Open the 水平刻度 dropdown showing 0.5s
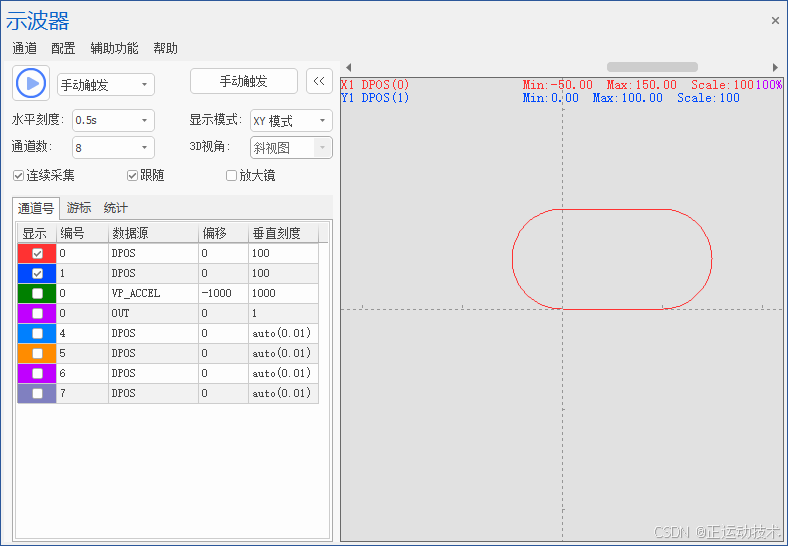Image resolution: width=788 pixels, height=546 pixels. [113, 120]
